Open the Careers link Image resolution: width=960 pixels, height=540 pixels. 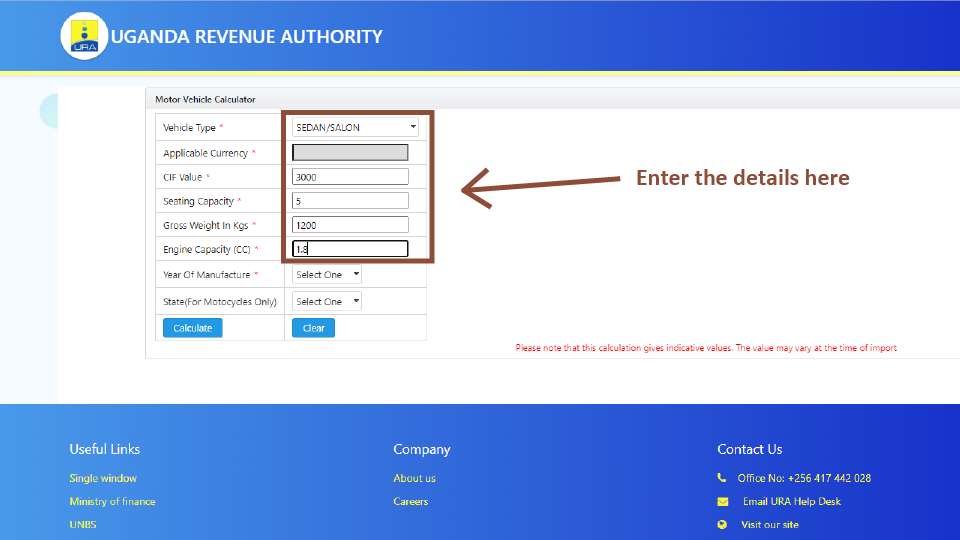410,501
